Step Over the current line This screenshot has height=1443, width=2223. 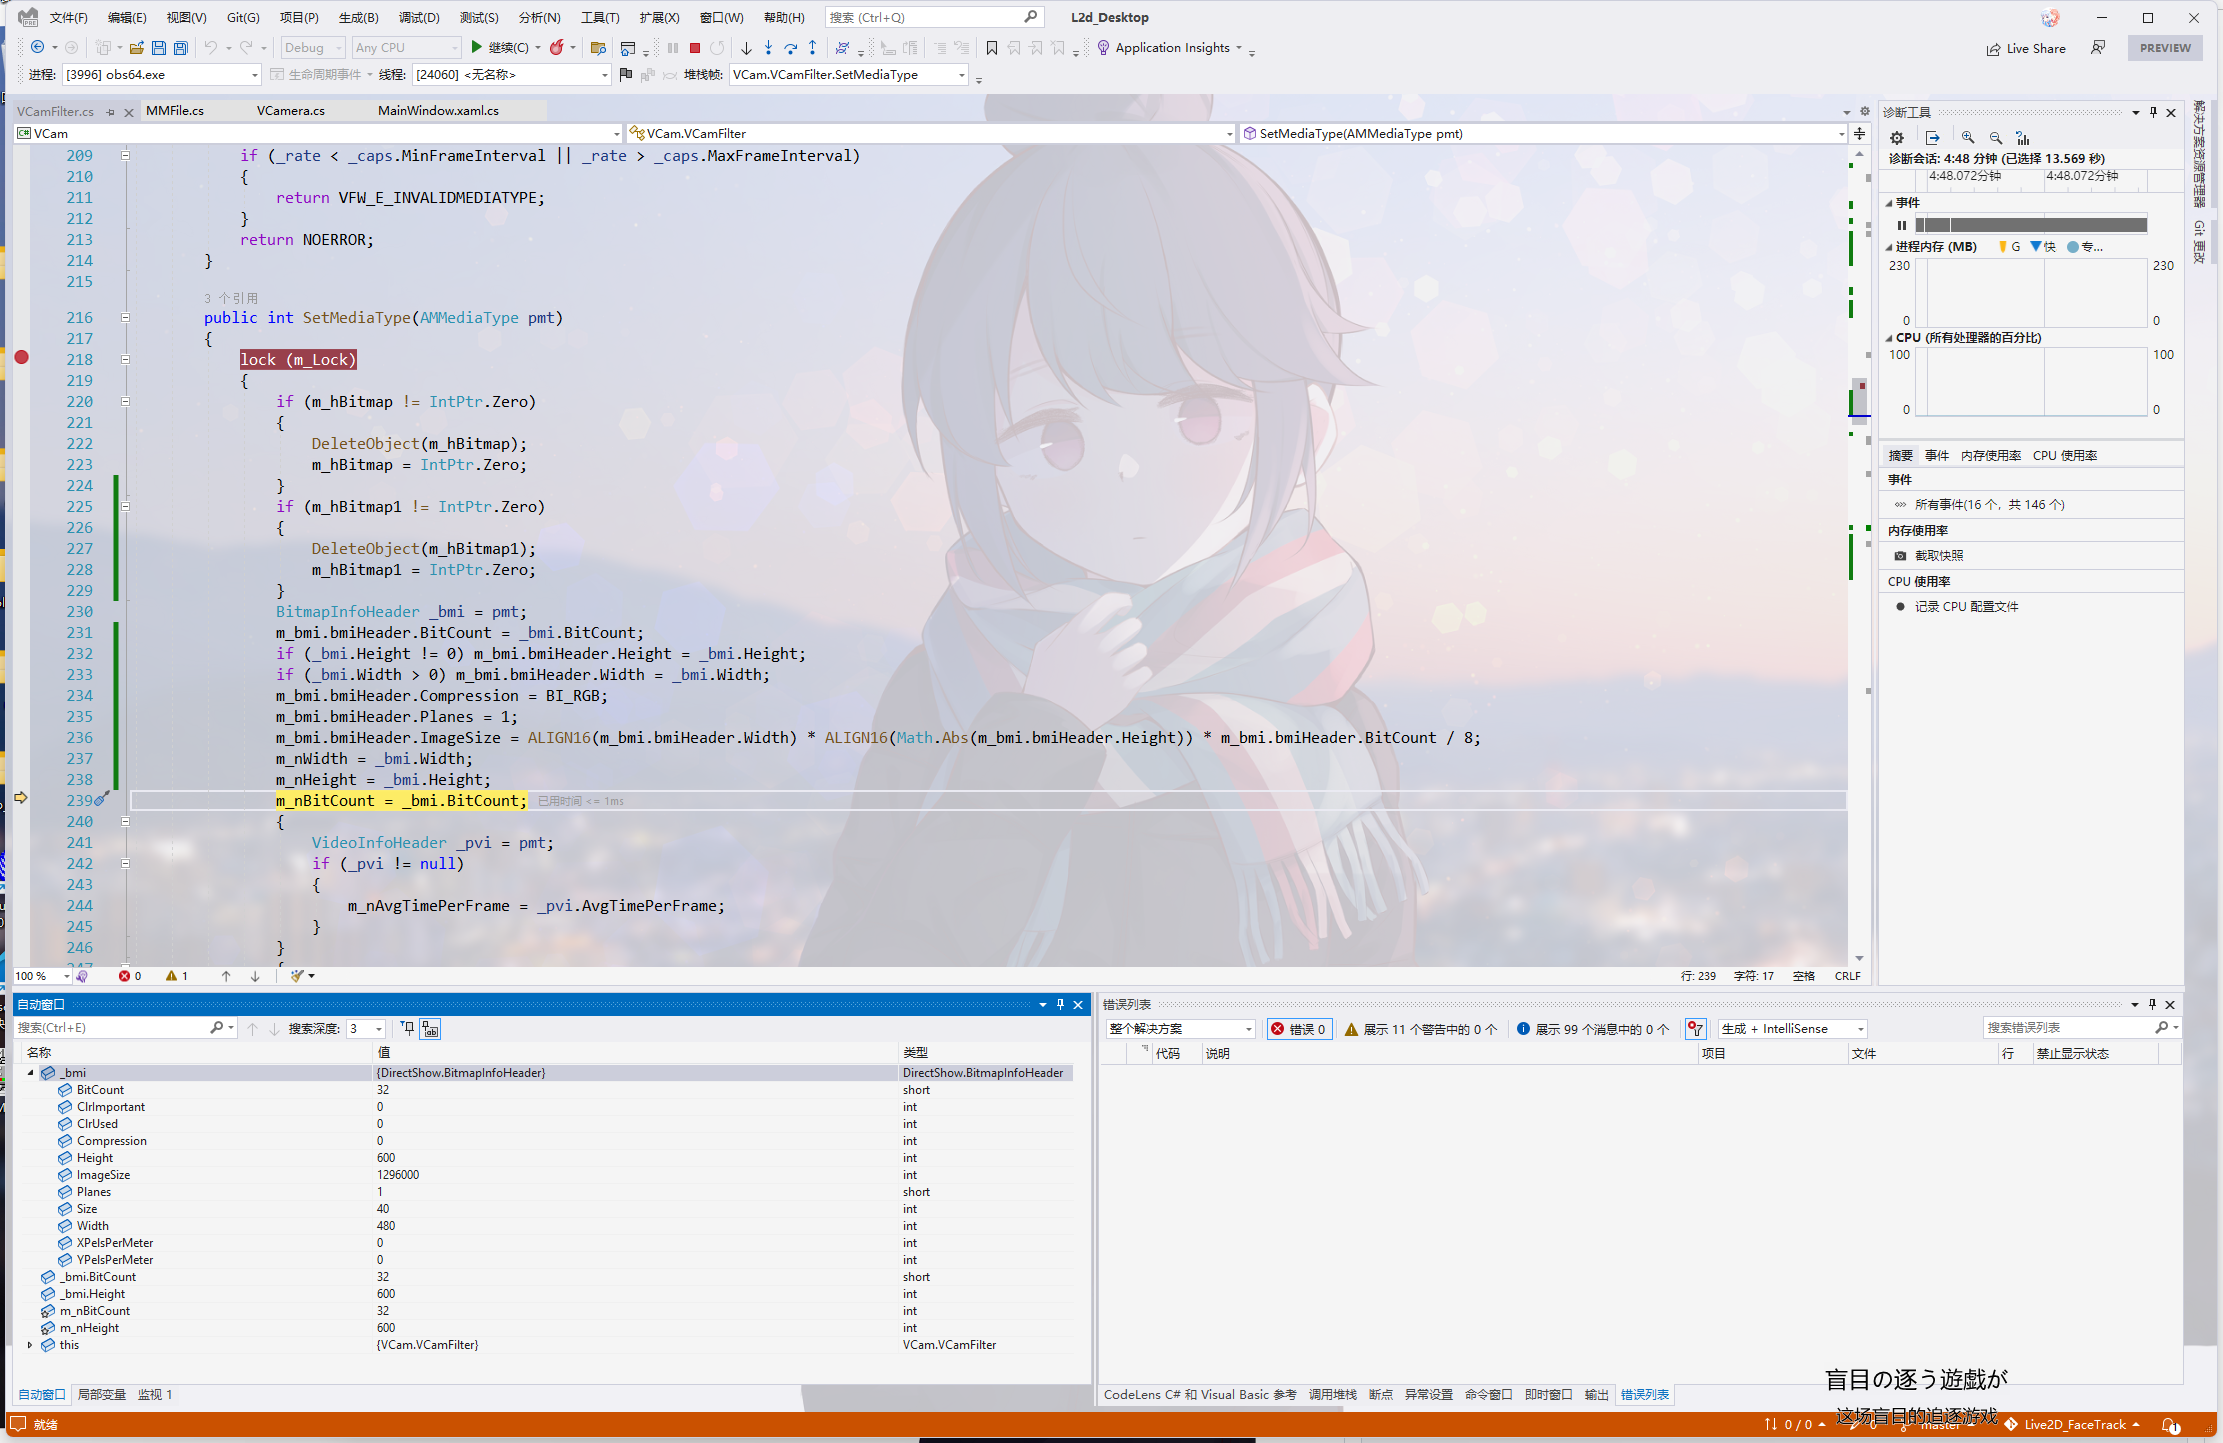click(x=790, y=48)
